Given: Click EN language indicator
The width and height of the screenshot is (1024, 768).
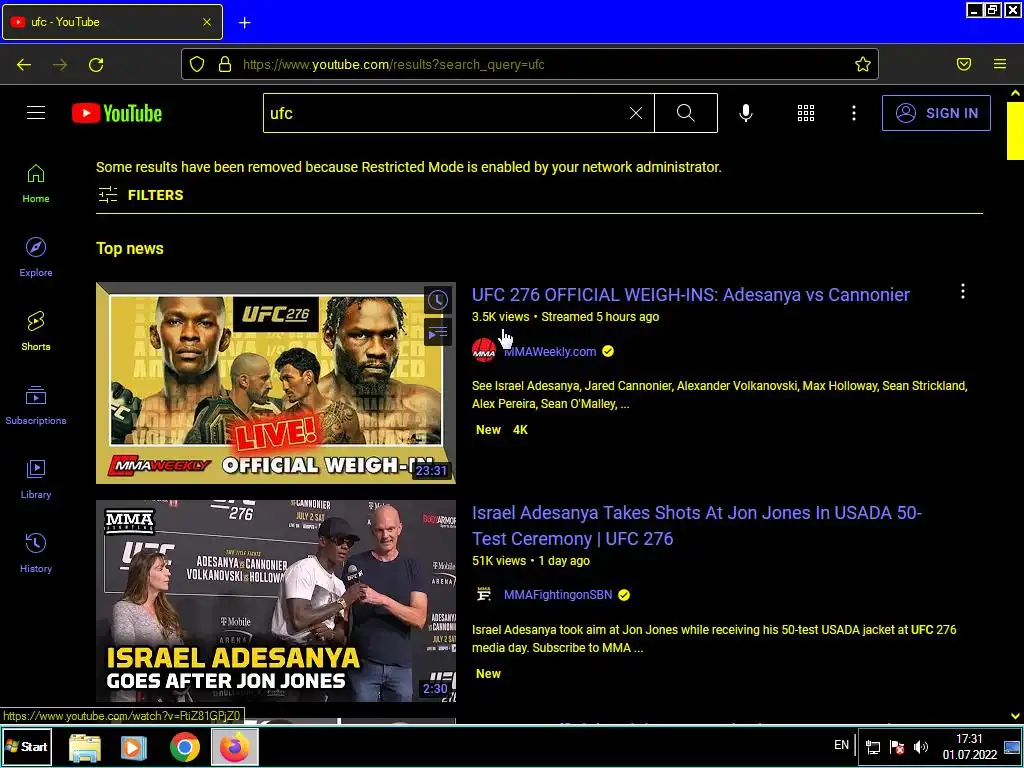Looking at the screenshot, I should 841,744.
